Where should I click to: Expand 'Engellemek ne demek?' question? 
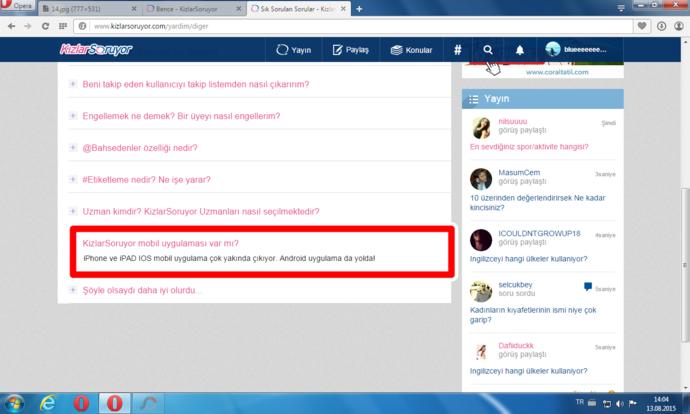point(181,116)
